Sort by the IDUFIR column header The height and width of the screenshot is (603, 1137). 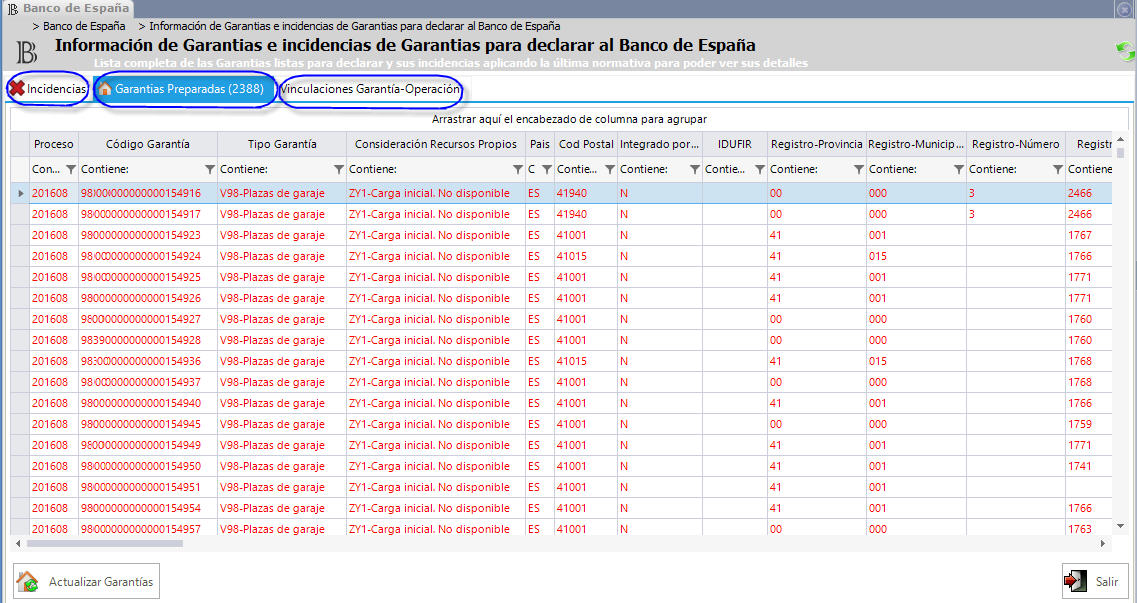[735, 144]
